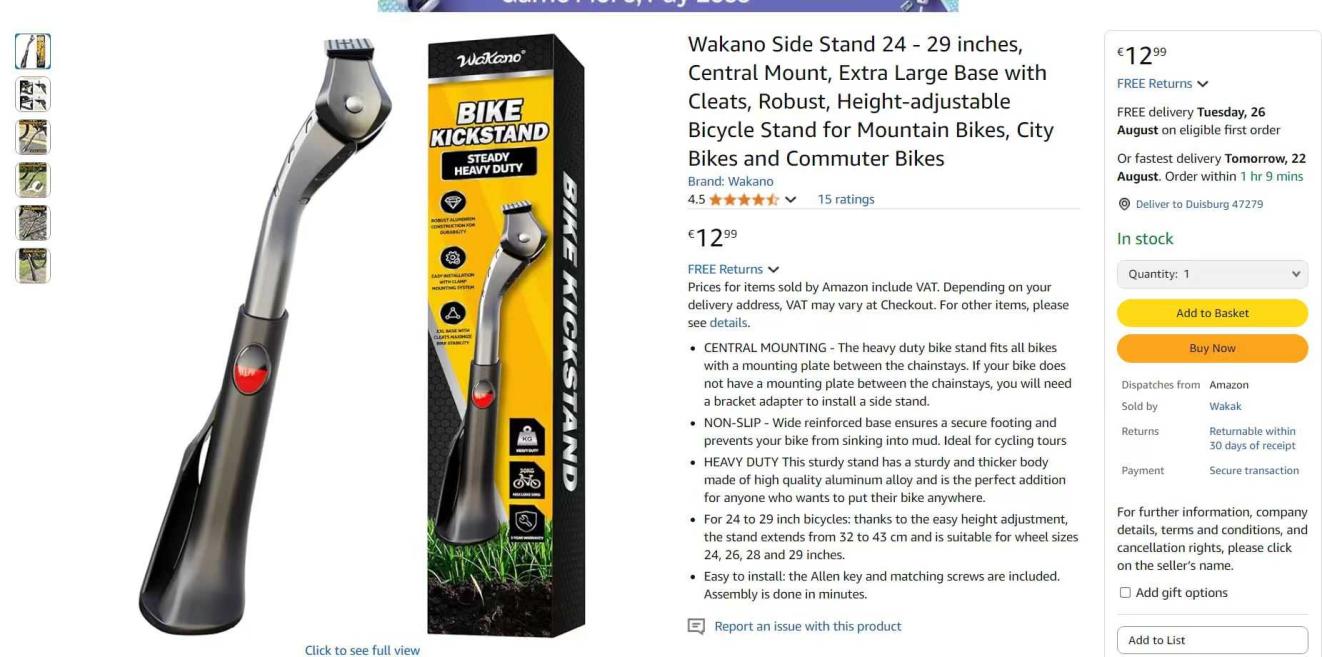Select the third product thumbnail

click(33, 137)
